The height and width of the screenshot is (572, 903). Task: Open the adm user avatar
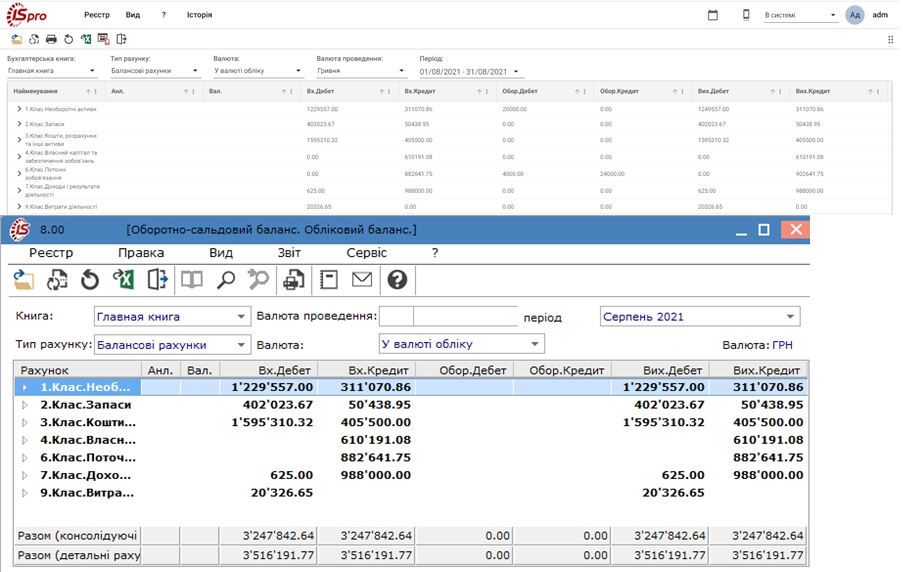855,15
